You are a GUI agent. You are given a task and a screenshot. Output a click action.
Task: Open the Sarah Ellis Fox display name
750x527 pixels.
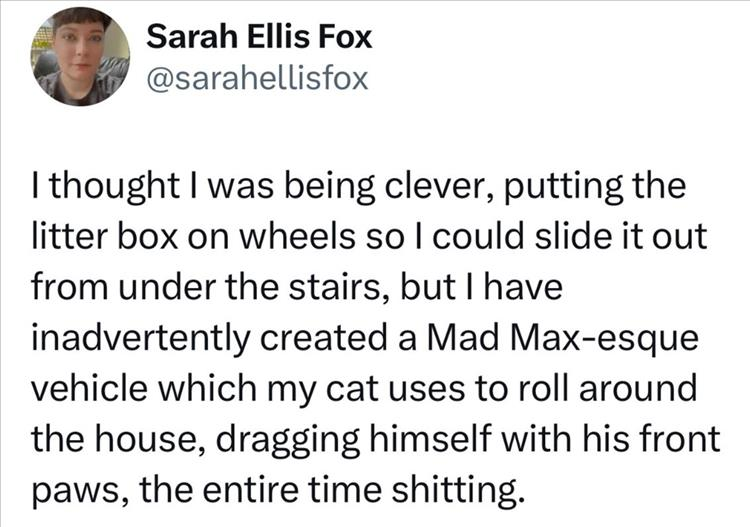coord(258,38)
